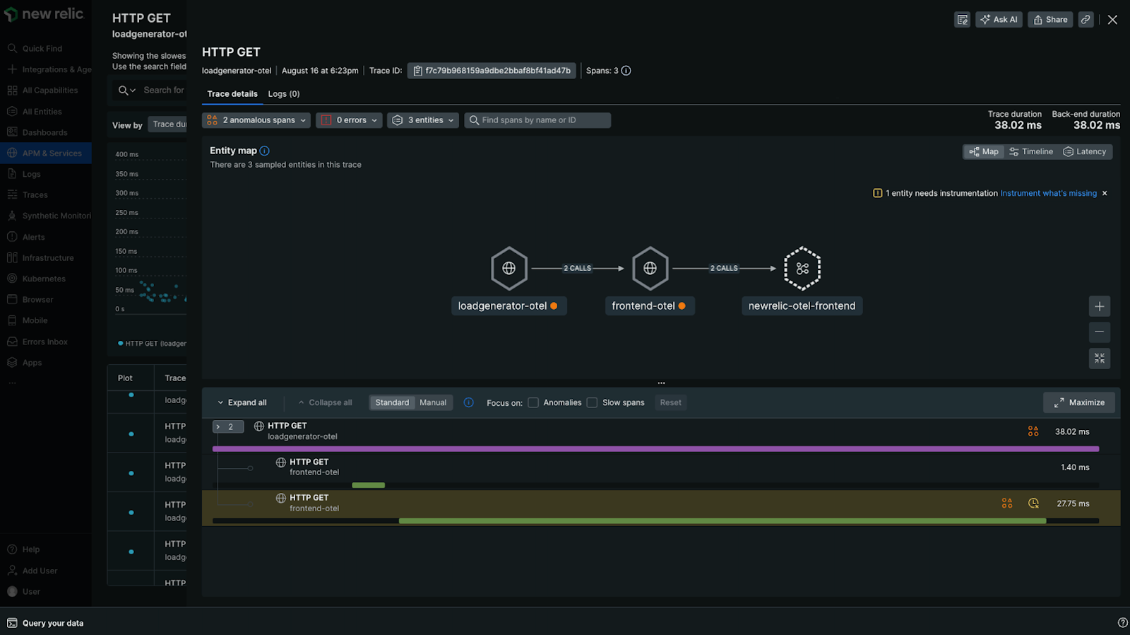Open Query your data bar
Viewport: 1130px width, 635px height.
(x=45, y=623)
